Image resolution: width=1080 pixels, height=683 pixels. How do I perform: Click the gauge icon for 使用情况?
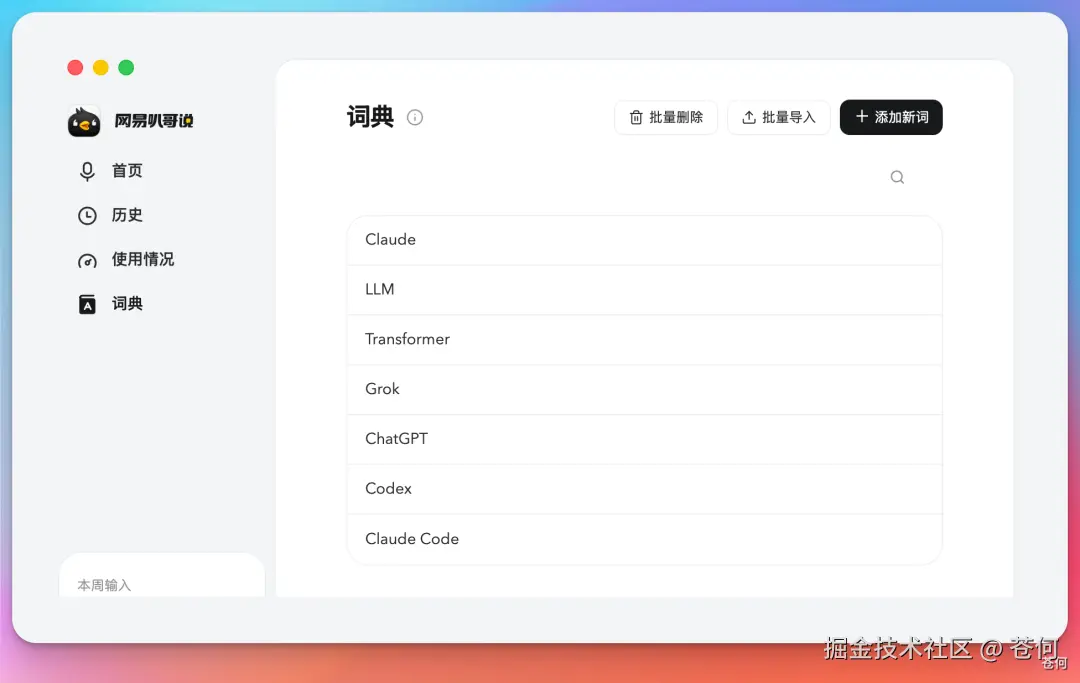coord(87,260)
